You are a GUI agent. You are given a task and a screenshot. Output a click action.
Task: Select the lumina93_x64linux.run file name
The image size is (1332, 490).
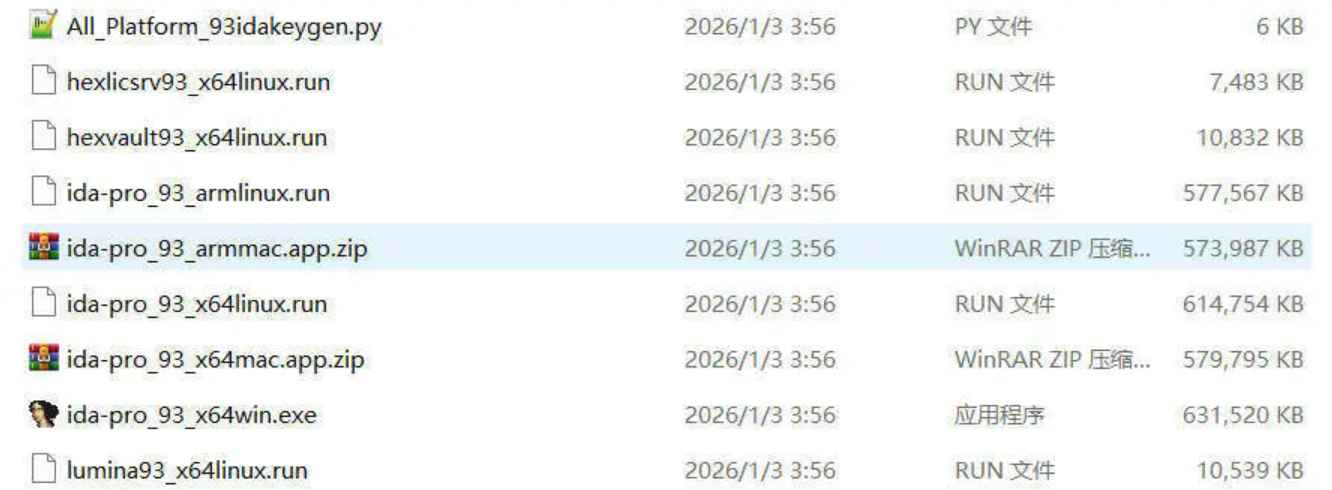(x=187, y=470)
